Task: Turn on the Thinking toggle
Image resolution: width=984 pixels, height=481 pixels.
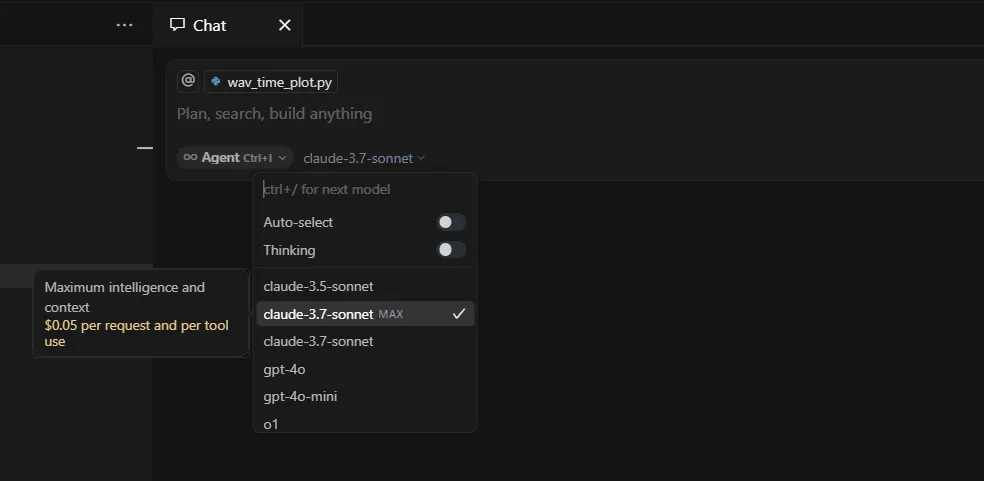Action: [451, 250]
